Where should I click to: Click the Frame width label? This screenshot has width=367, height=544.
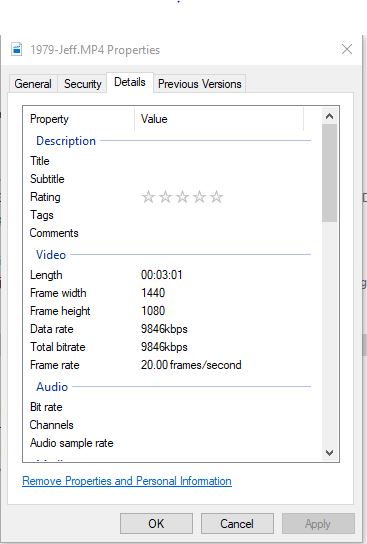pyautogui.click(x=58, y=293)
